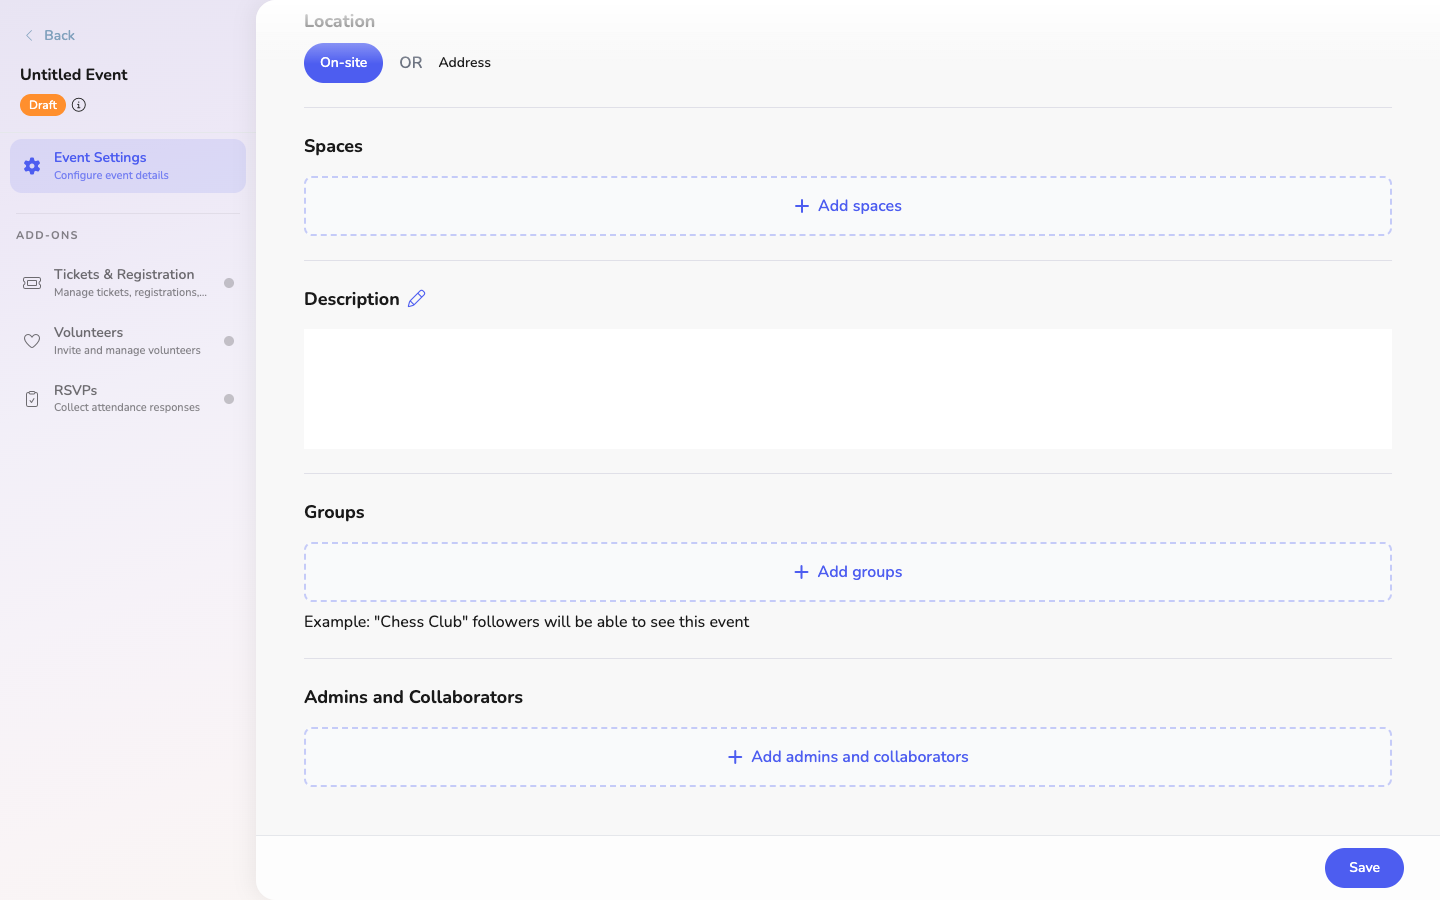Open the Event Settings menu item

point(128,166)
